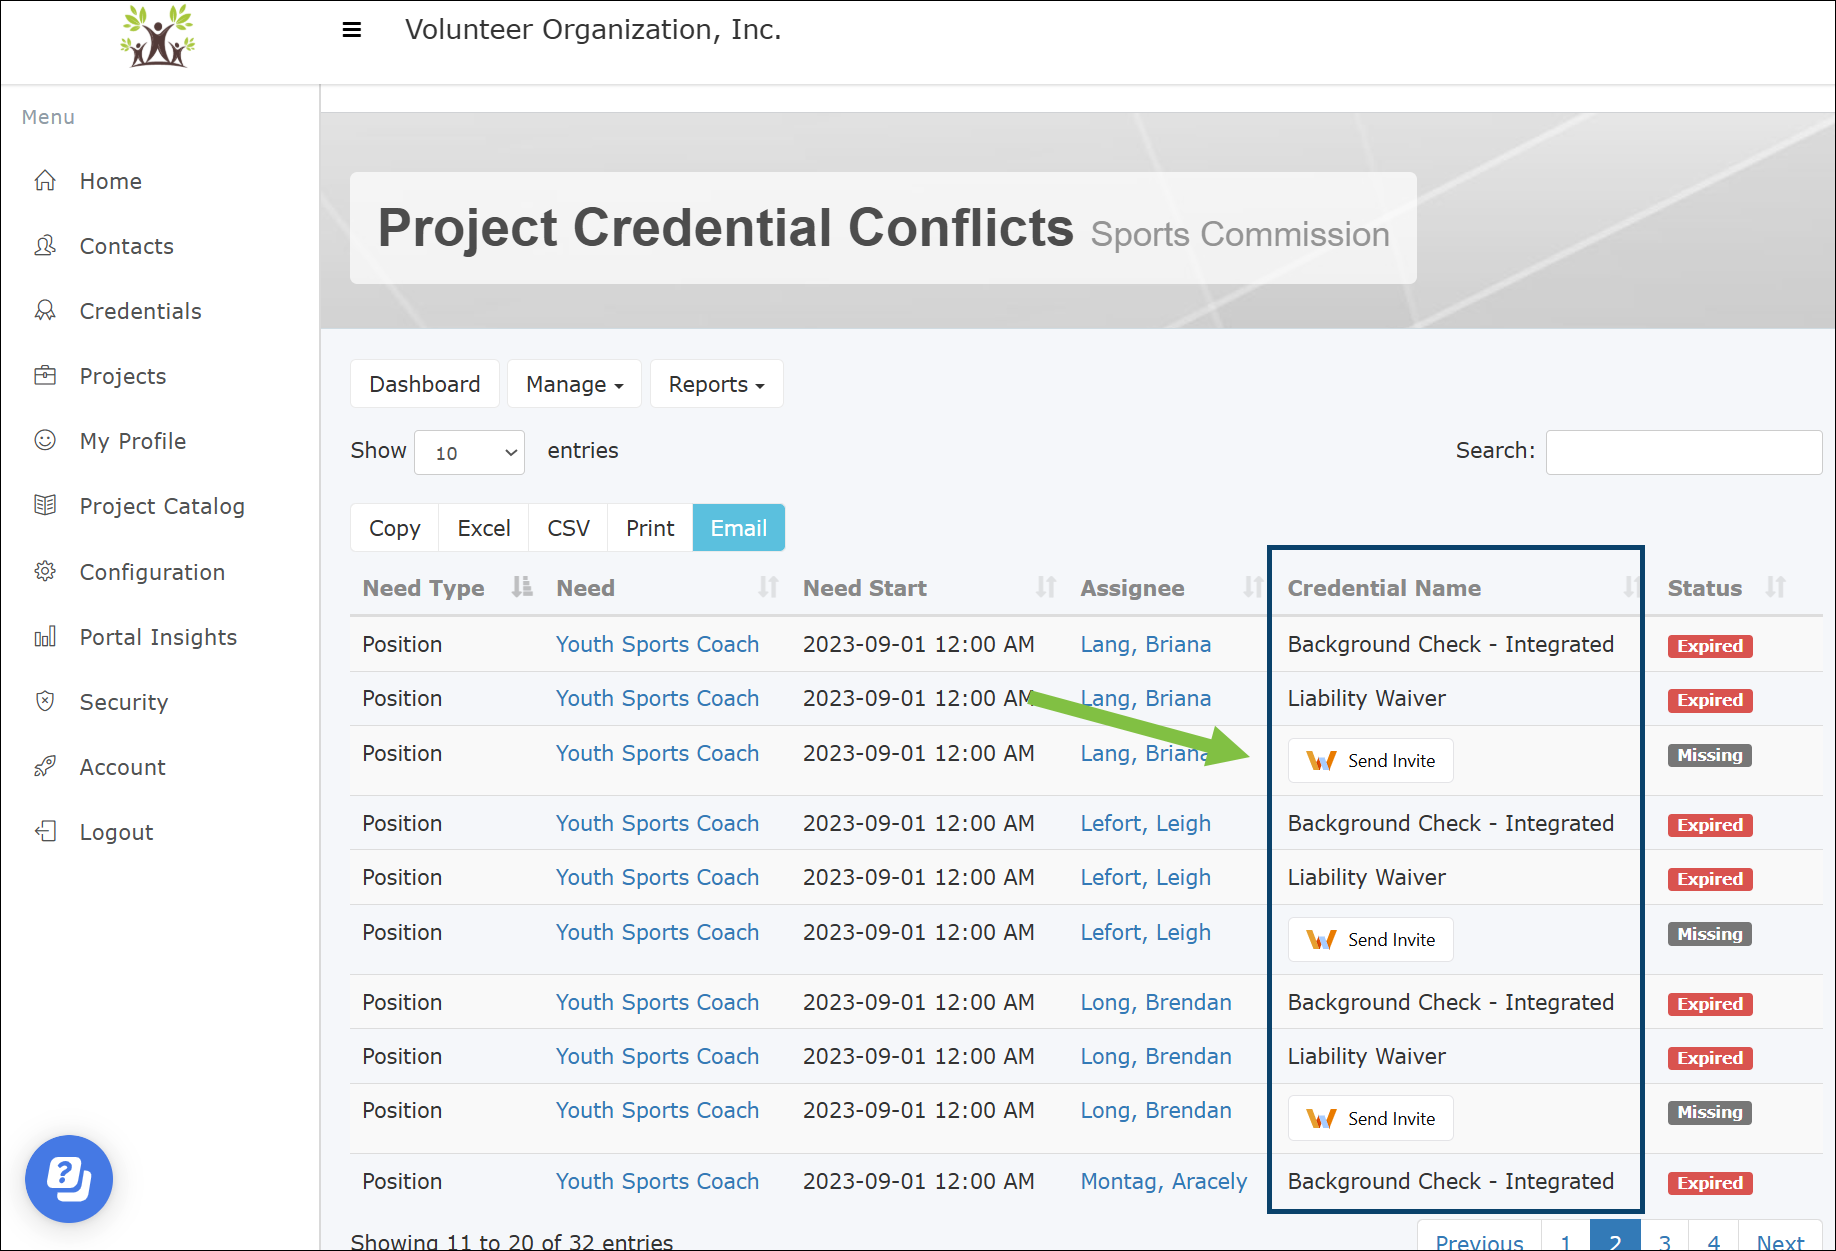Click the Projects briefcase icon
The width and height of the screenshot is (1836, 1251).
pyautogui.click(x=45, y=376)
